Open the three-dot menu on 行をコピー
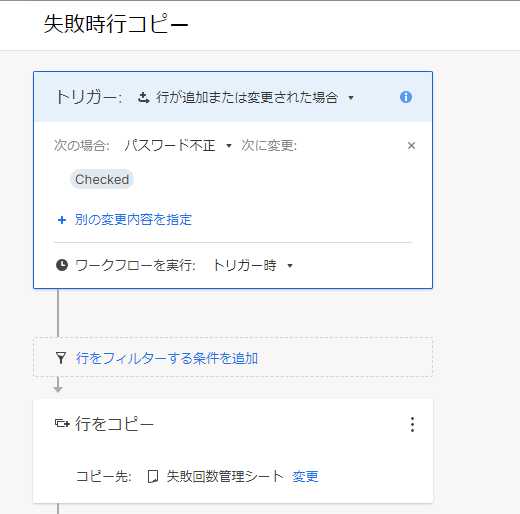 [412, 424]
